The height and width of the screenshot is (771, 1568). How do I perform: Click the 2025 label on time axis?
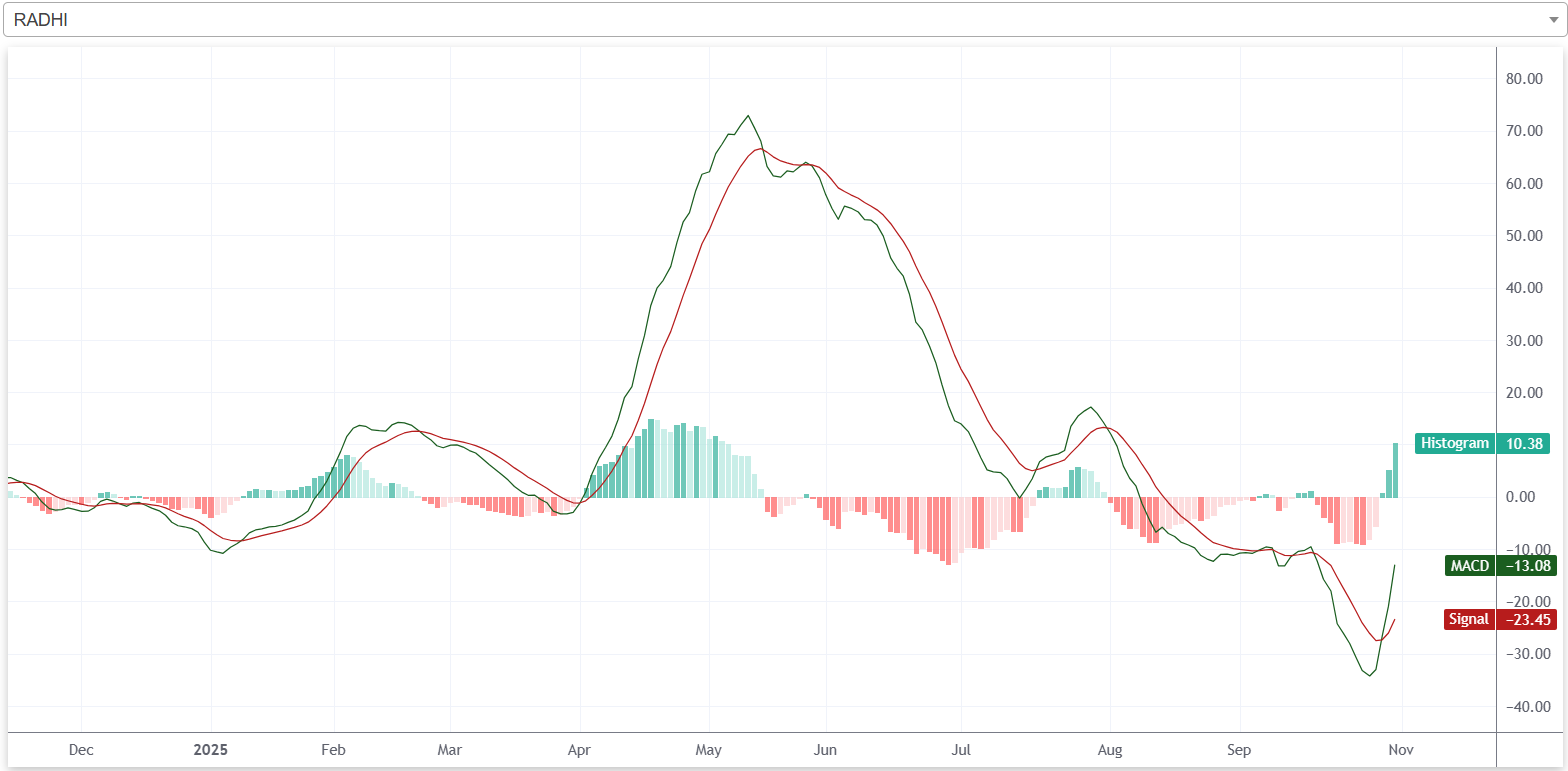(x=211, y=749)
